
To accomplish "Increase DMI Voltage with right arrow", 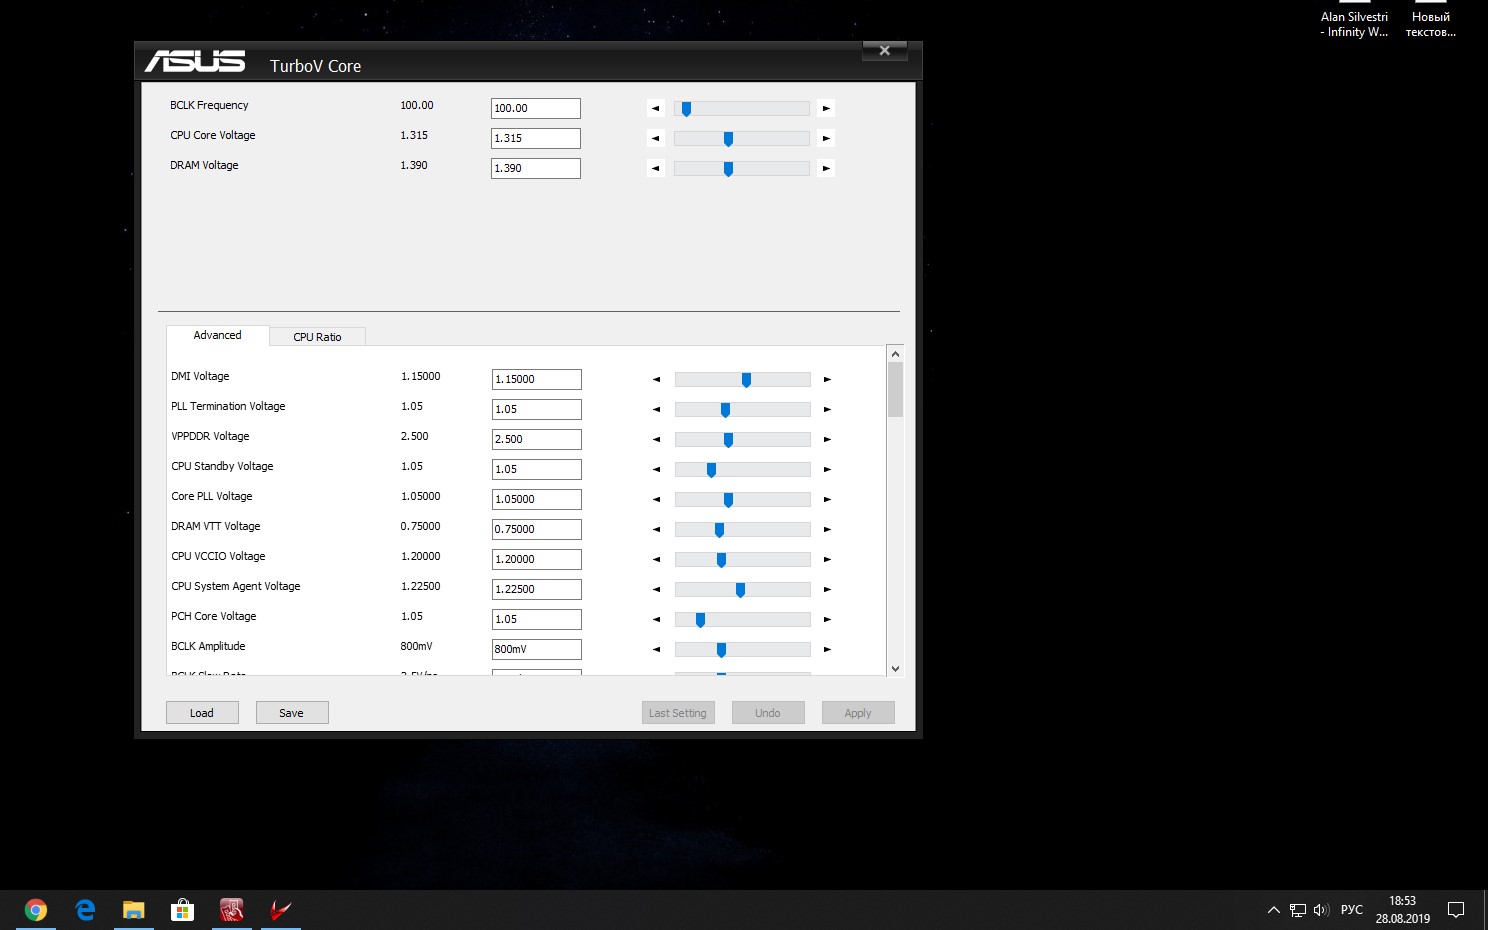I will tap(827, 379).
